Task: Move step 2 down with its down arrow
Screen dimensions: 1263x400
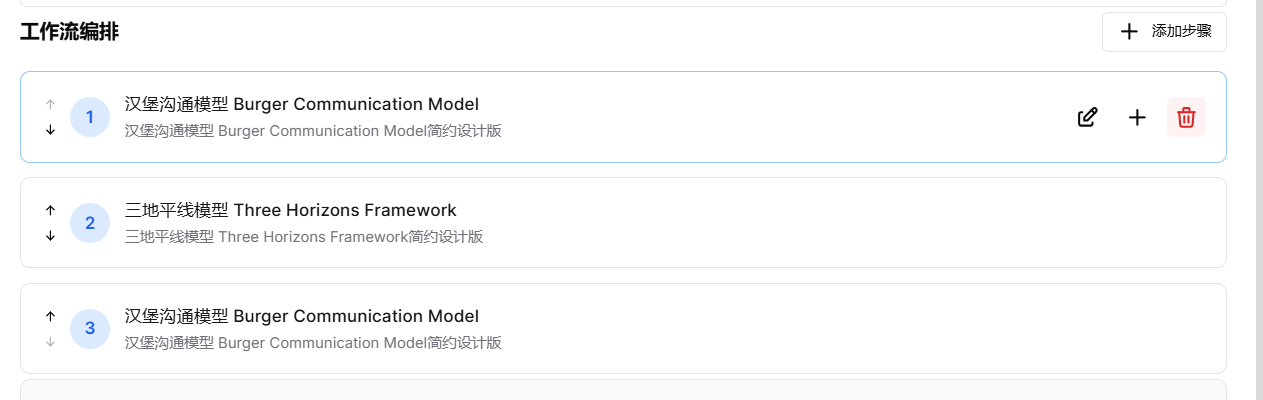Action: (51, 236)
